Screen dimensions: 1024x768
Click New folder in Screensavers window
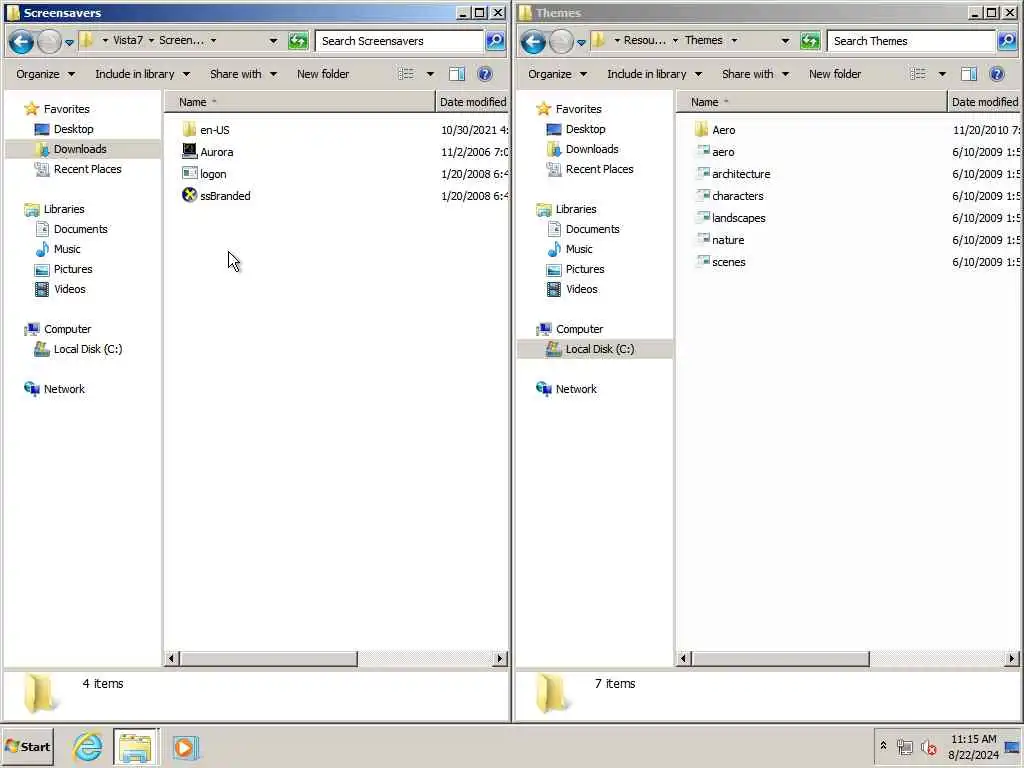tap(323, 74)
